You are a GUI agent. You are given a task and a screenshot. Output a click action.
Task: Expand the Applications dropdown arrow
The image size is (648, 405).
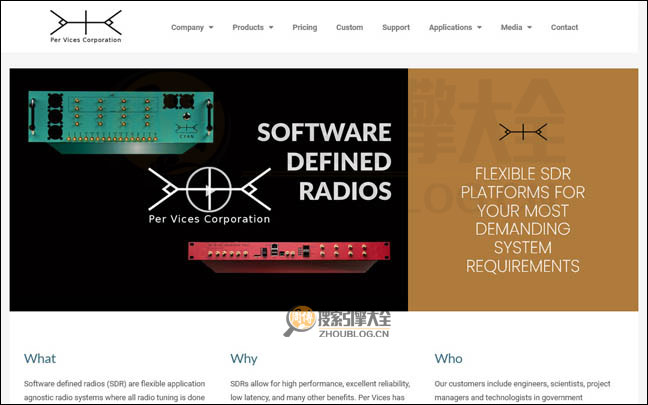point(479,28)
